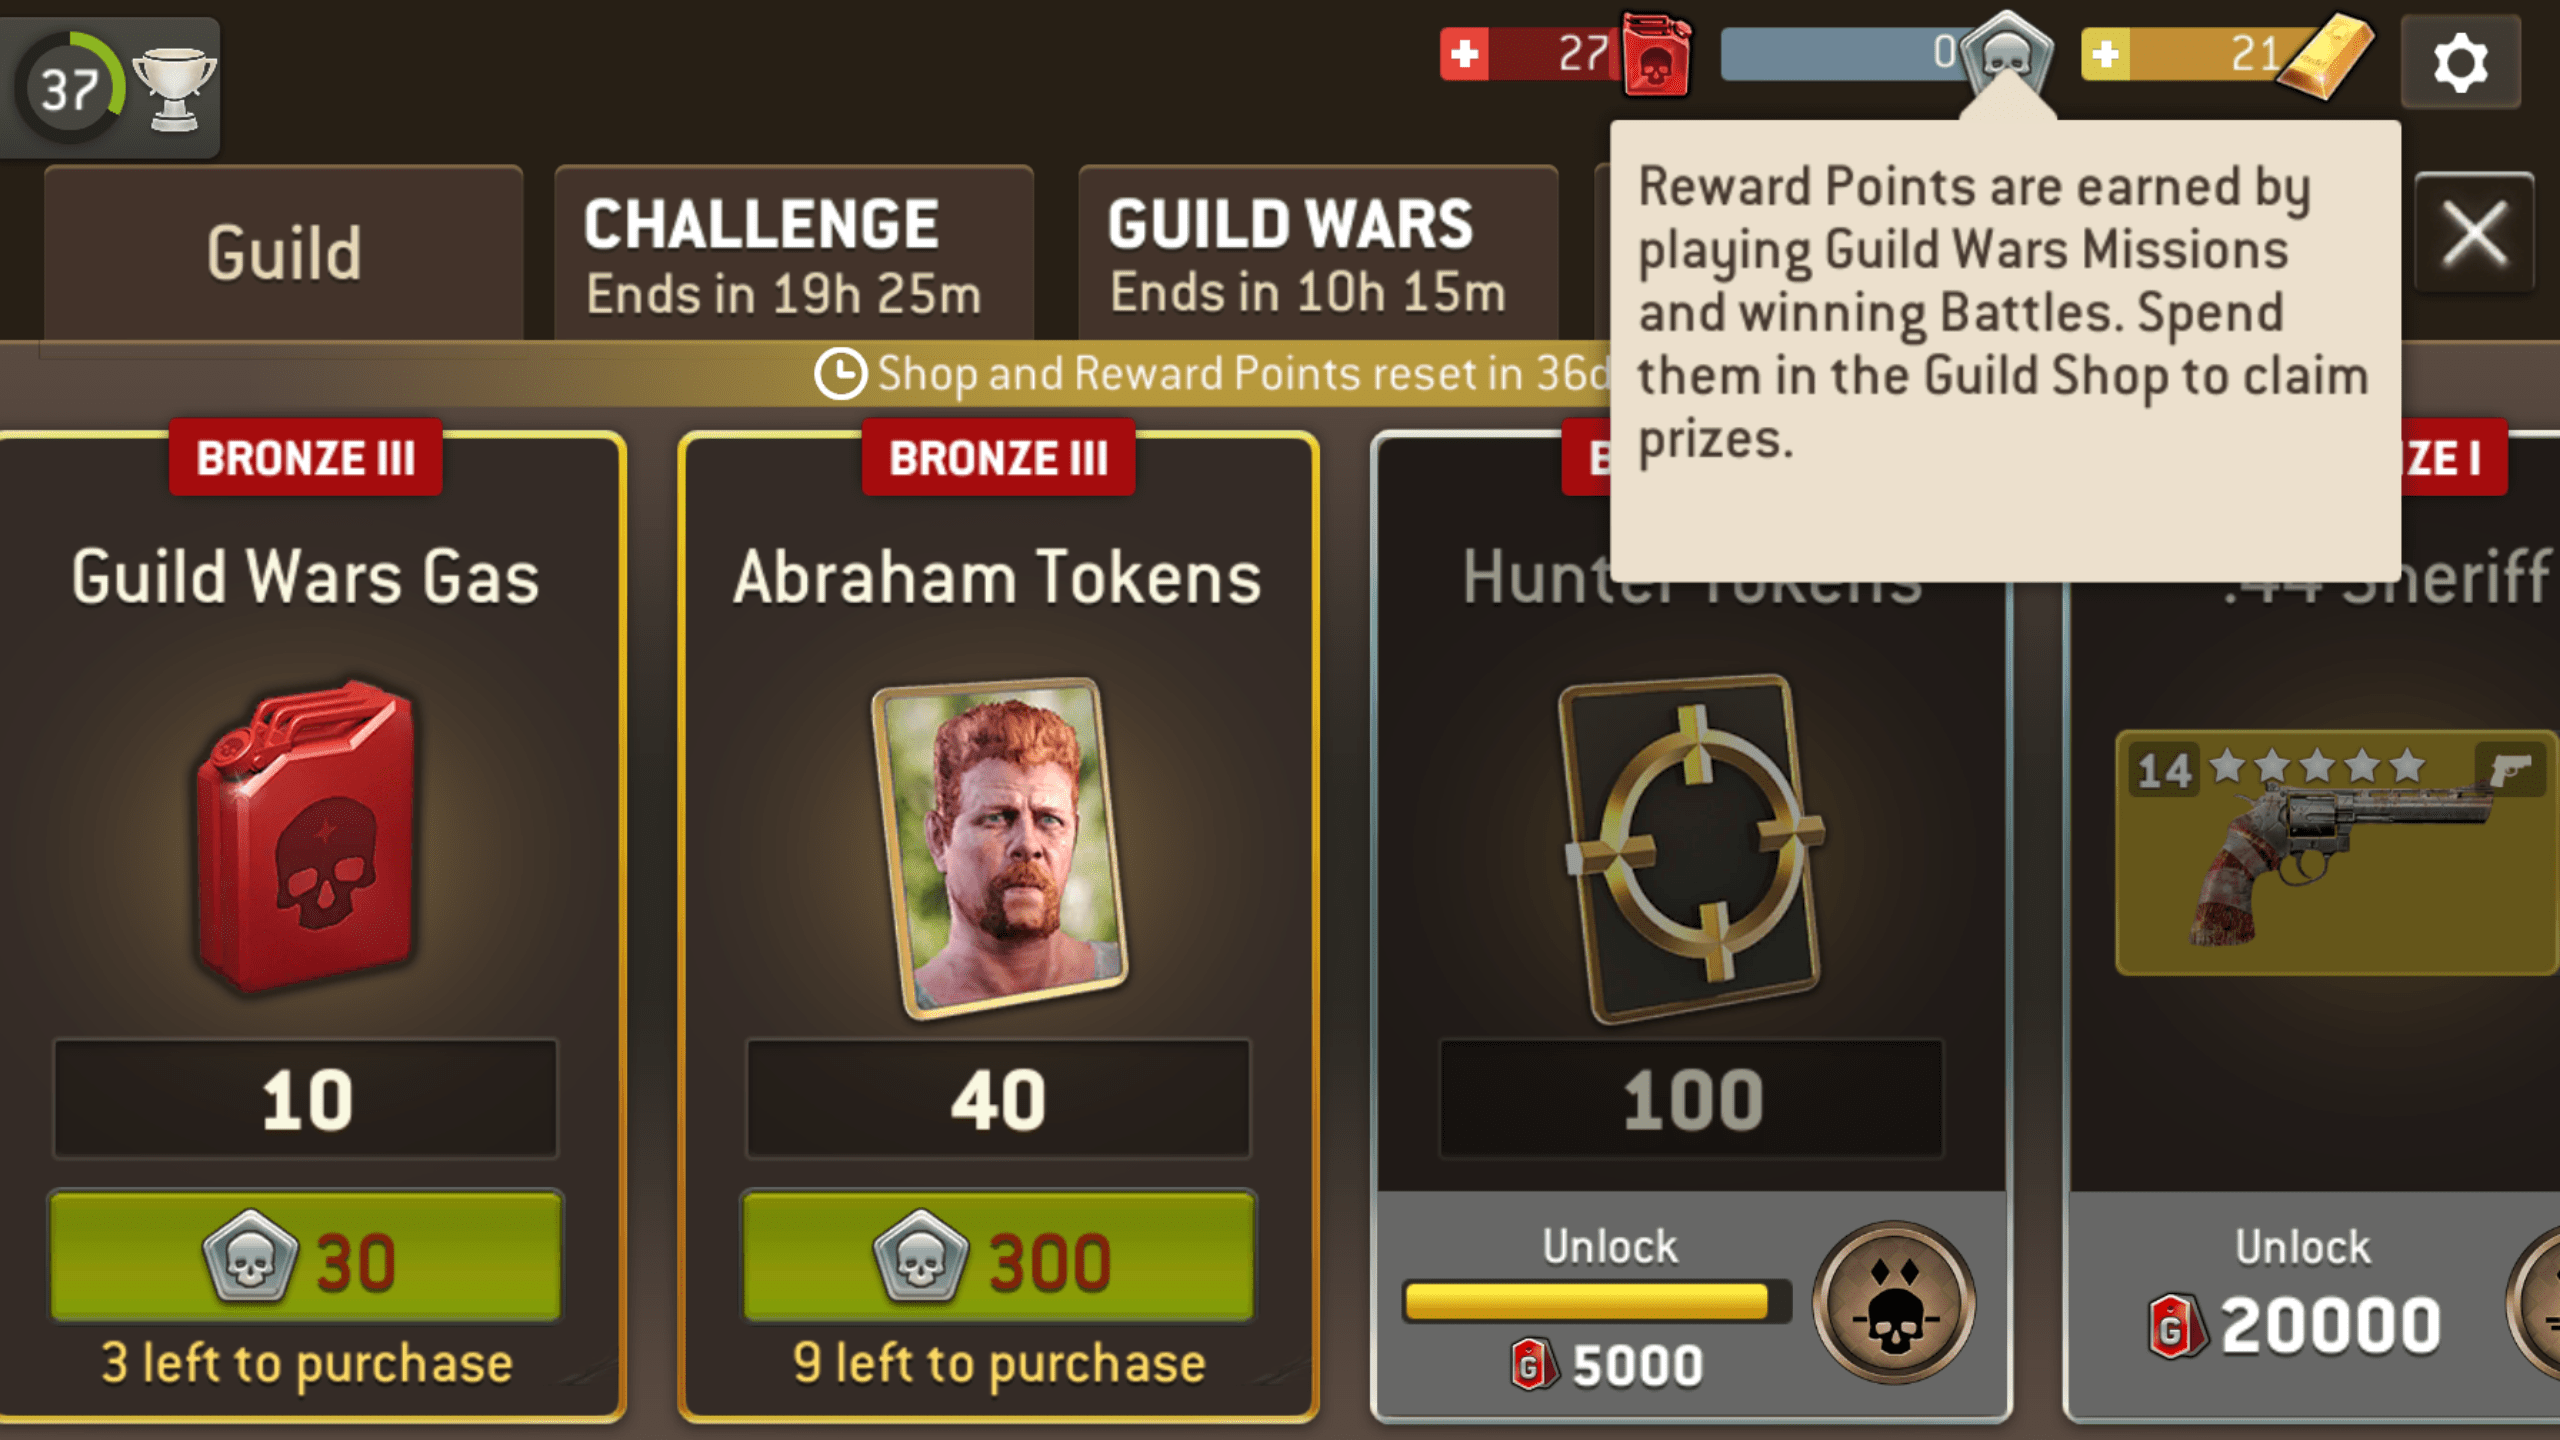Close the shop with X button

click(x=2475, y=233)
